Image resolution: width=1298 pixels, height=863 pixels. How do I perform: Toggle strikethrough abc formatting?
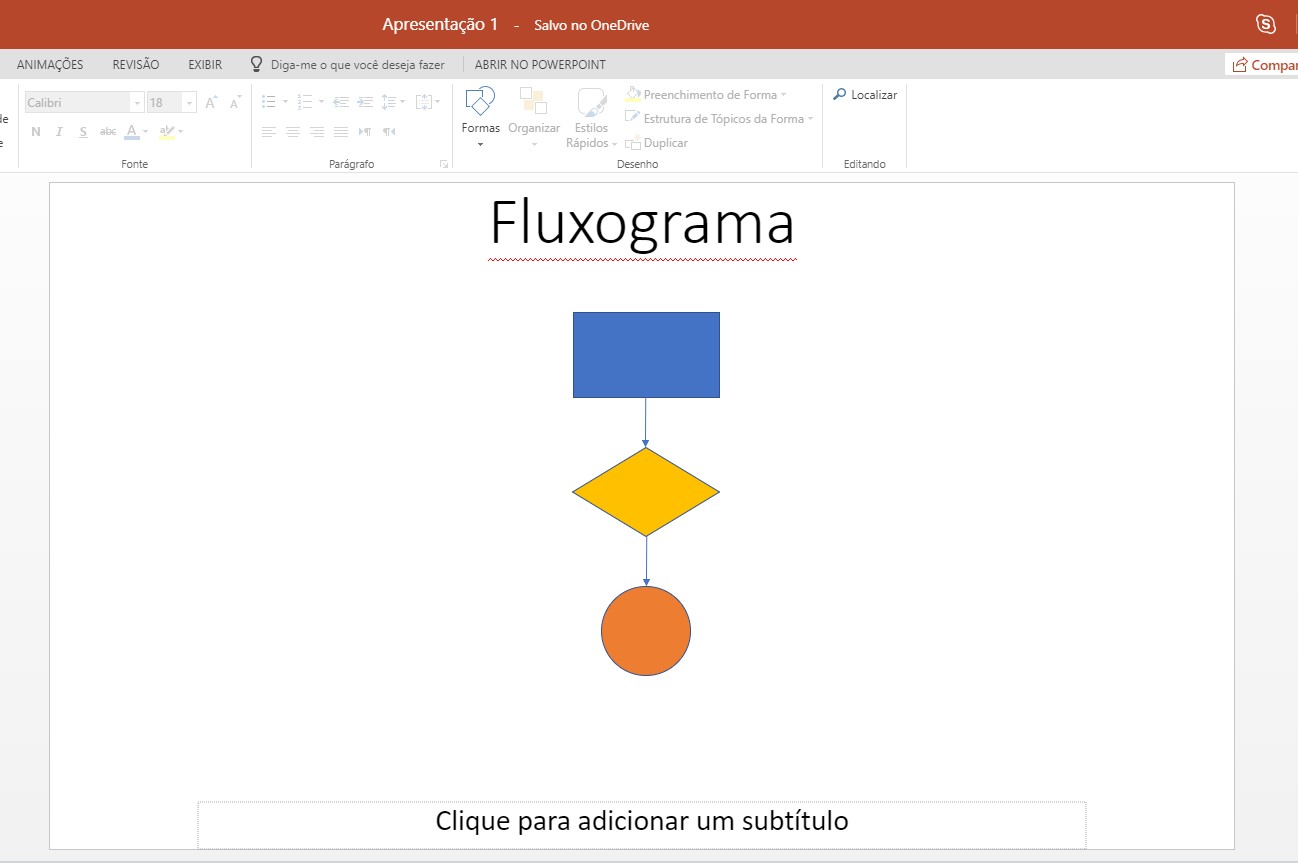pyautogui.click(x=108, y=132)
